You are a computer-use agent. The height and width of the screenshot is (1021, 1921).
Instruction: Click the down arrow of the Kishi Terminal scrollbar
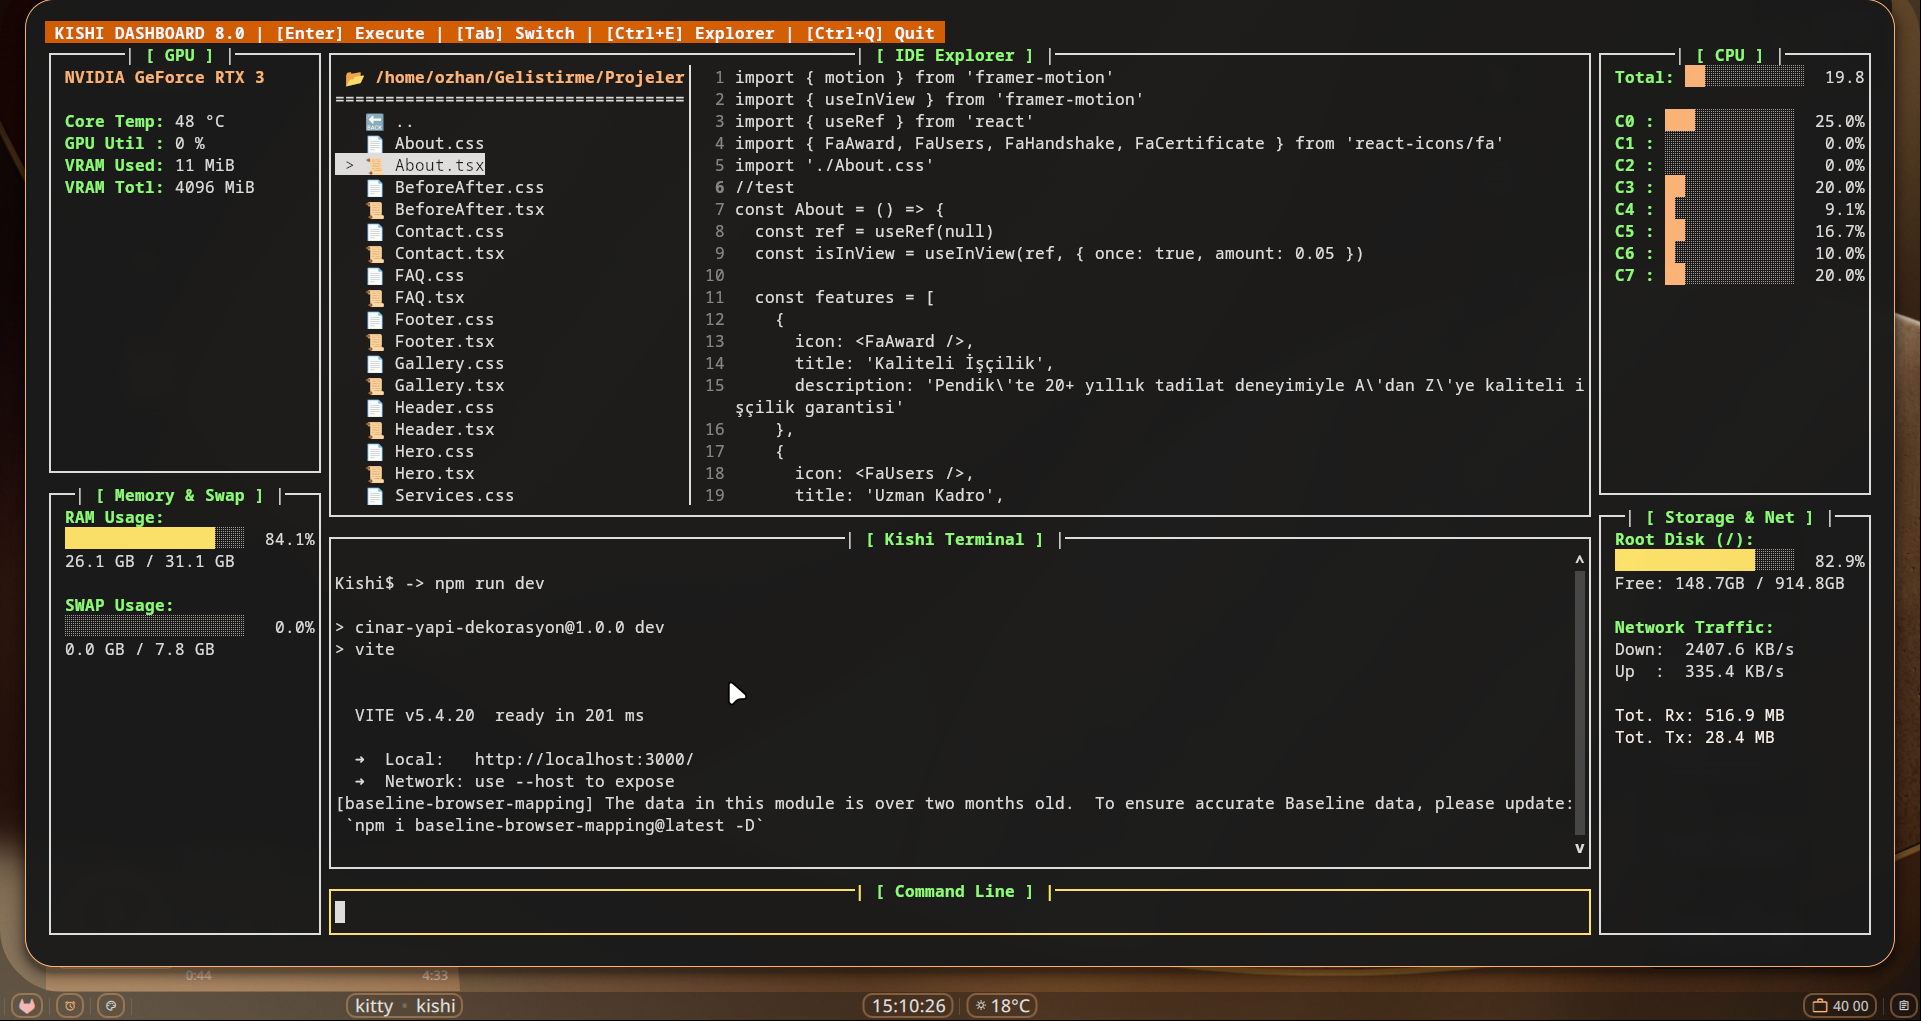[x=1580, y=848]
